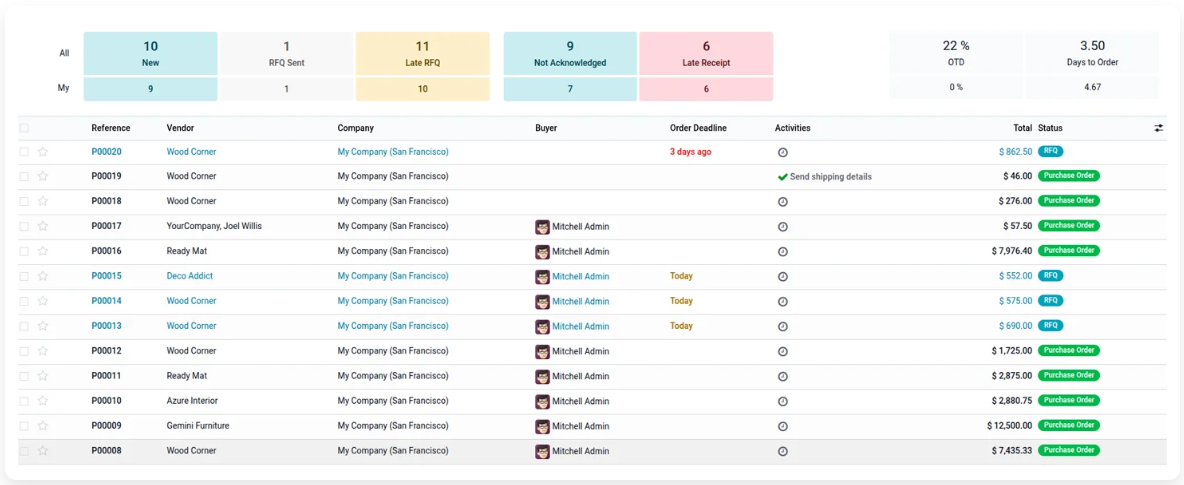Open the column settings adjust icon

1158,128
